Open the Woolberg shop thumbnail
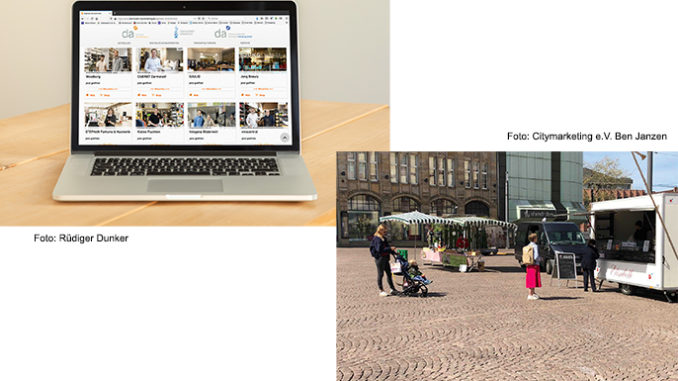This screenshot has width=678, height=381. (108, 60)
